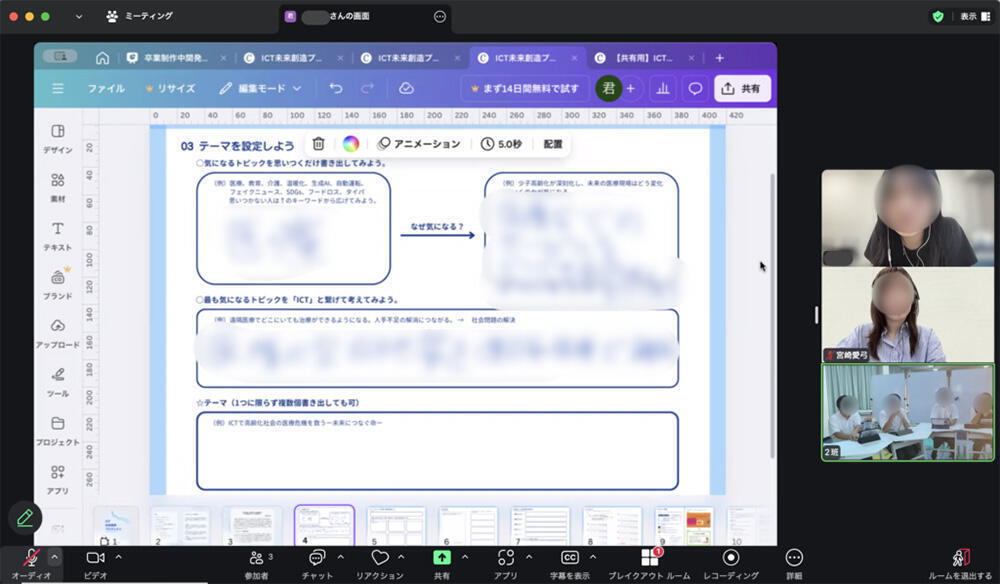Open the ファイル menu

coord(106,88)
